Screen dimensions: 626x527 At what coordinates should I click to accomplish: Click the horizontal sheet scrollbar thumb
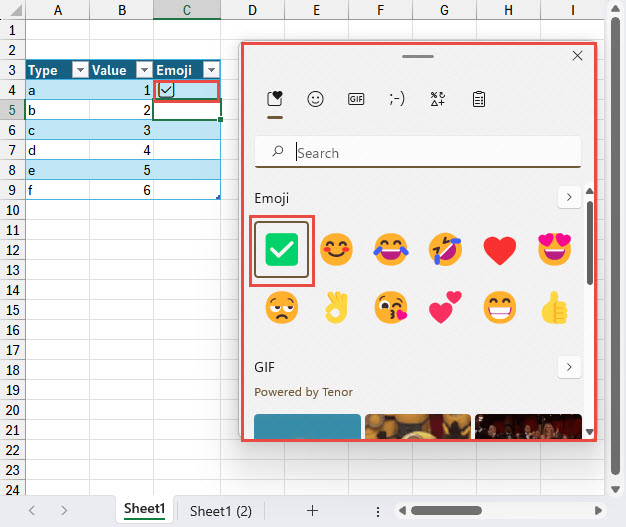446,511
